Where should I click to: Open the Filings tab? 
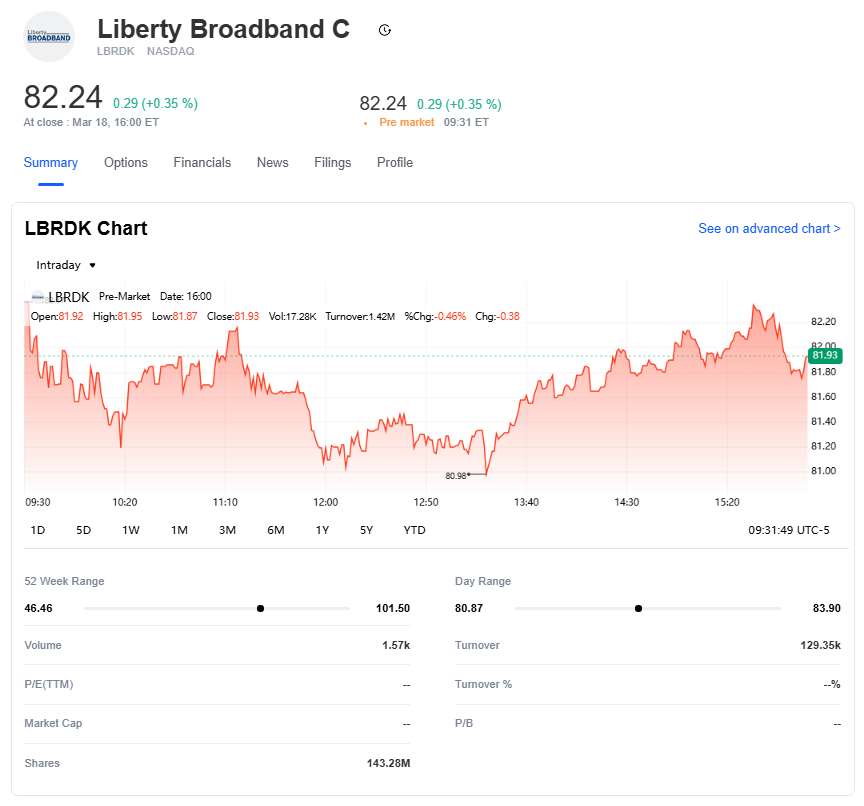333,163
